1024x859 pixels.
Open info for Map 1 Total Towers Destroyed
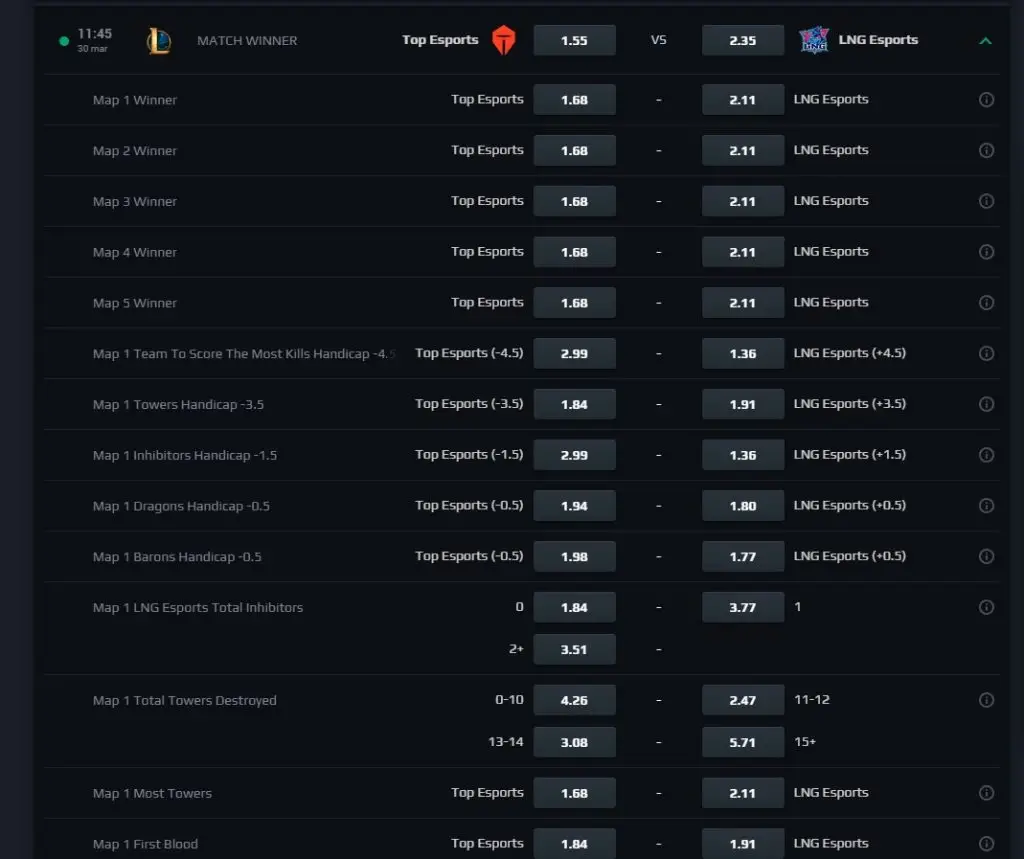(x=986, y=700)
